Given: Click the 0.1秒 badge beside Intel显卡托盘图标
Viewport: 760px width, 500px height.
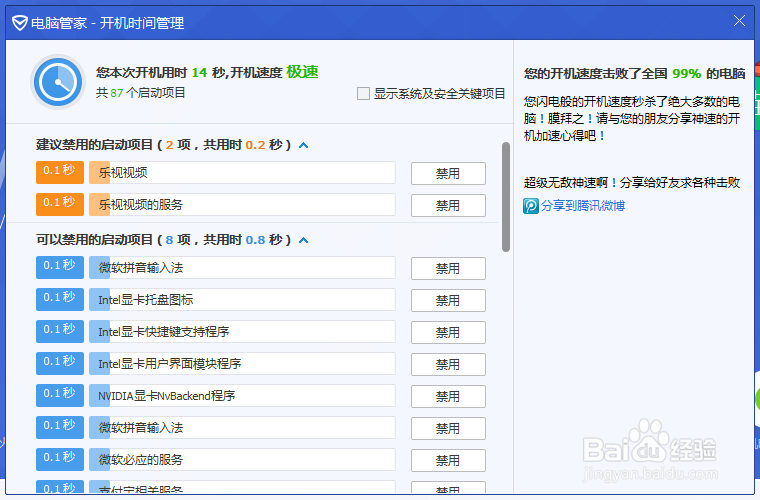Looking at the screenshot, I should 60,299.
